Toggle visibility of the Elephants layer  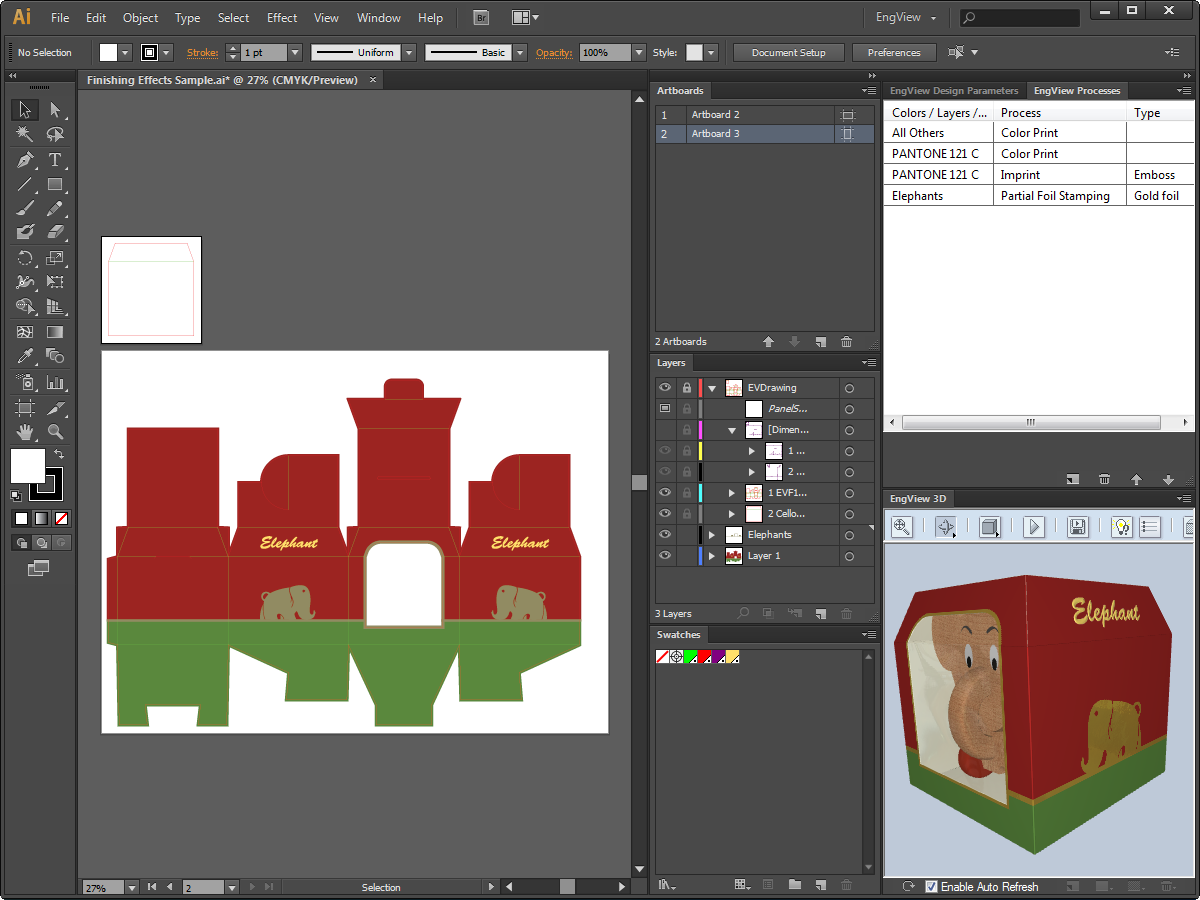click(665, 534)
